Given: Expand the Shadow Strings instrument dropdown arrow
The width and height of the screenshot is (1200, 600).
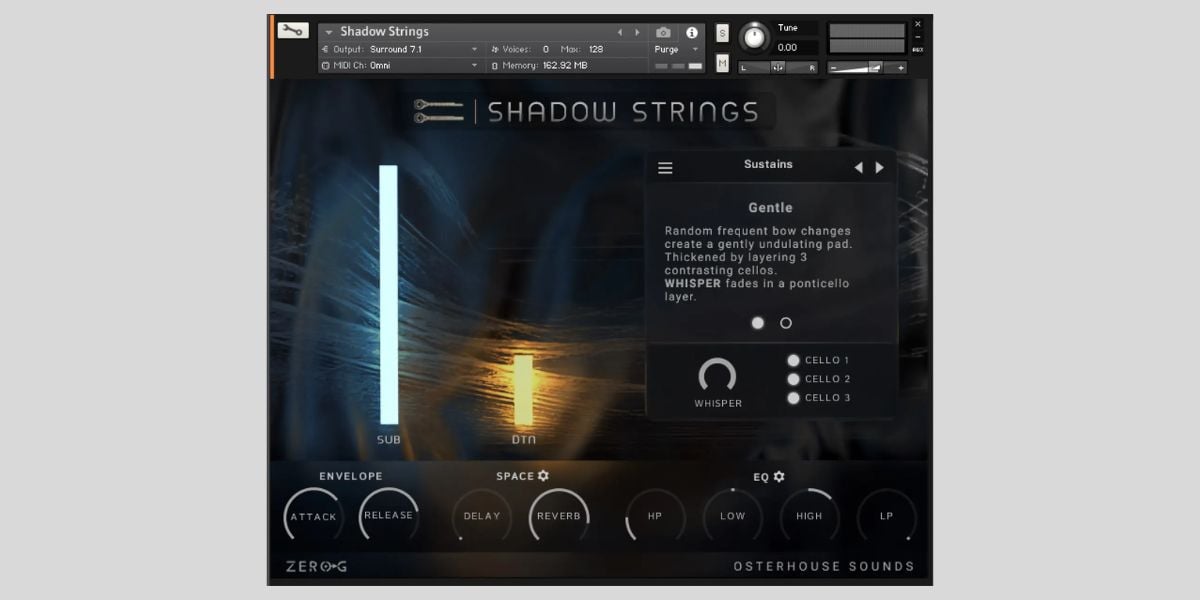Looking at the screenshot, I should coord(328,32).
